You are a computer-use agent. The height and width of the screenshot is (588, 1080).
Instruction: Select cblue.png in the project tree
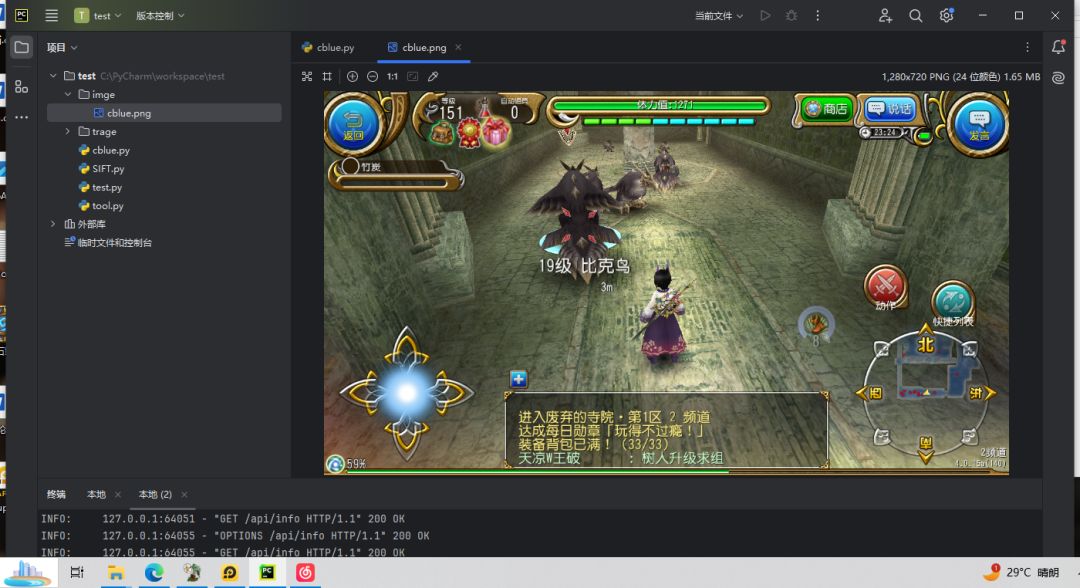(164, 113)
